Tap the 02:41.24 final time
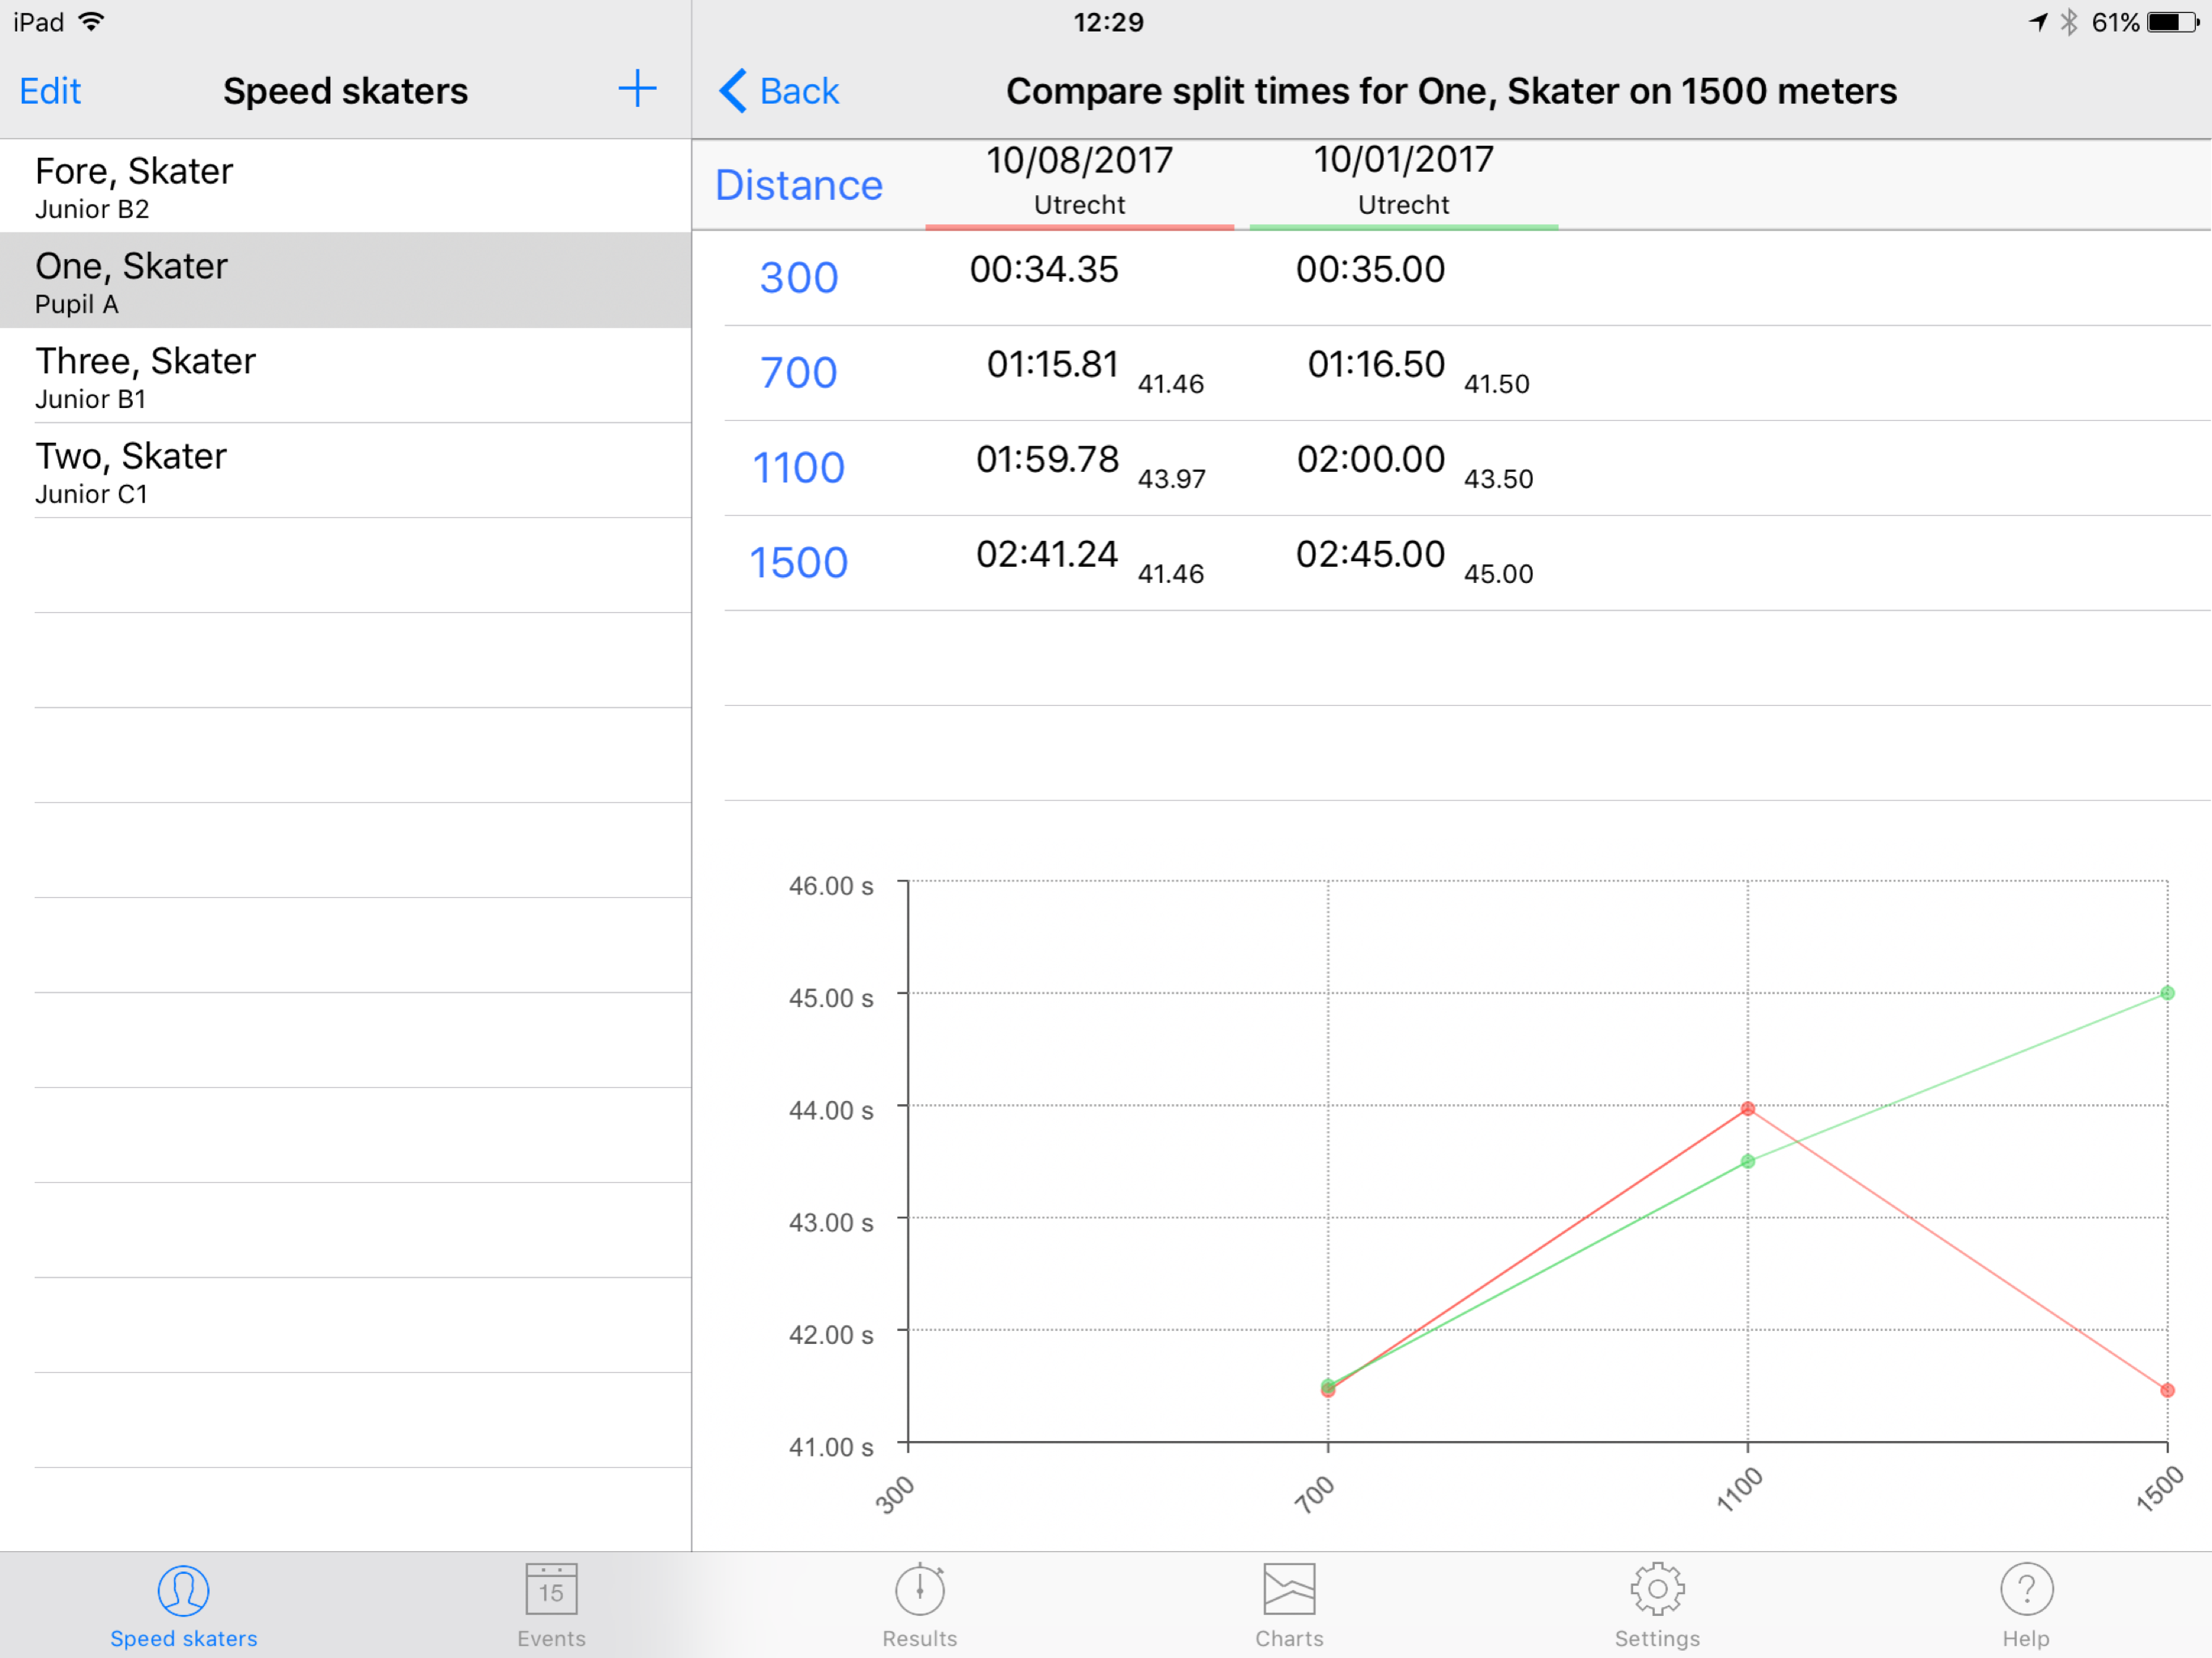 (x=1047, y=554)
